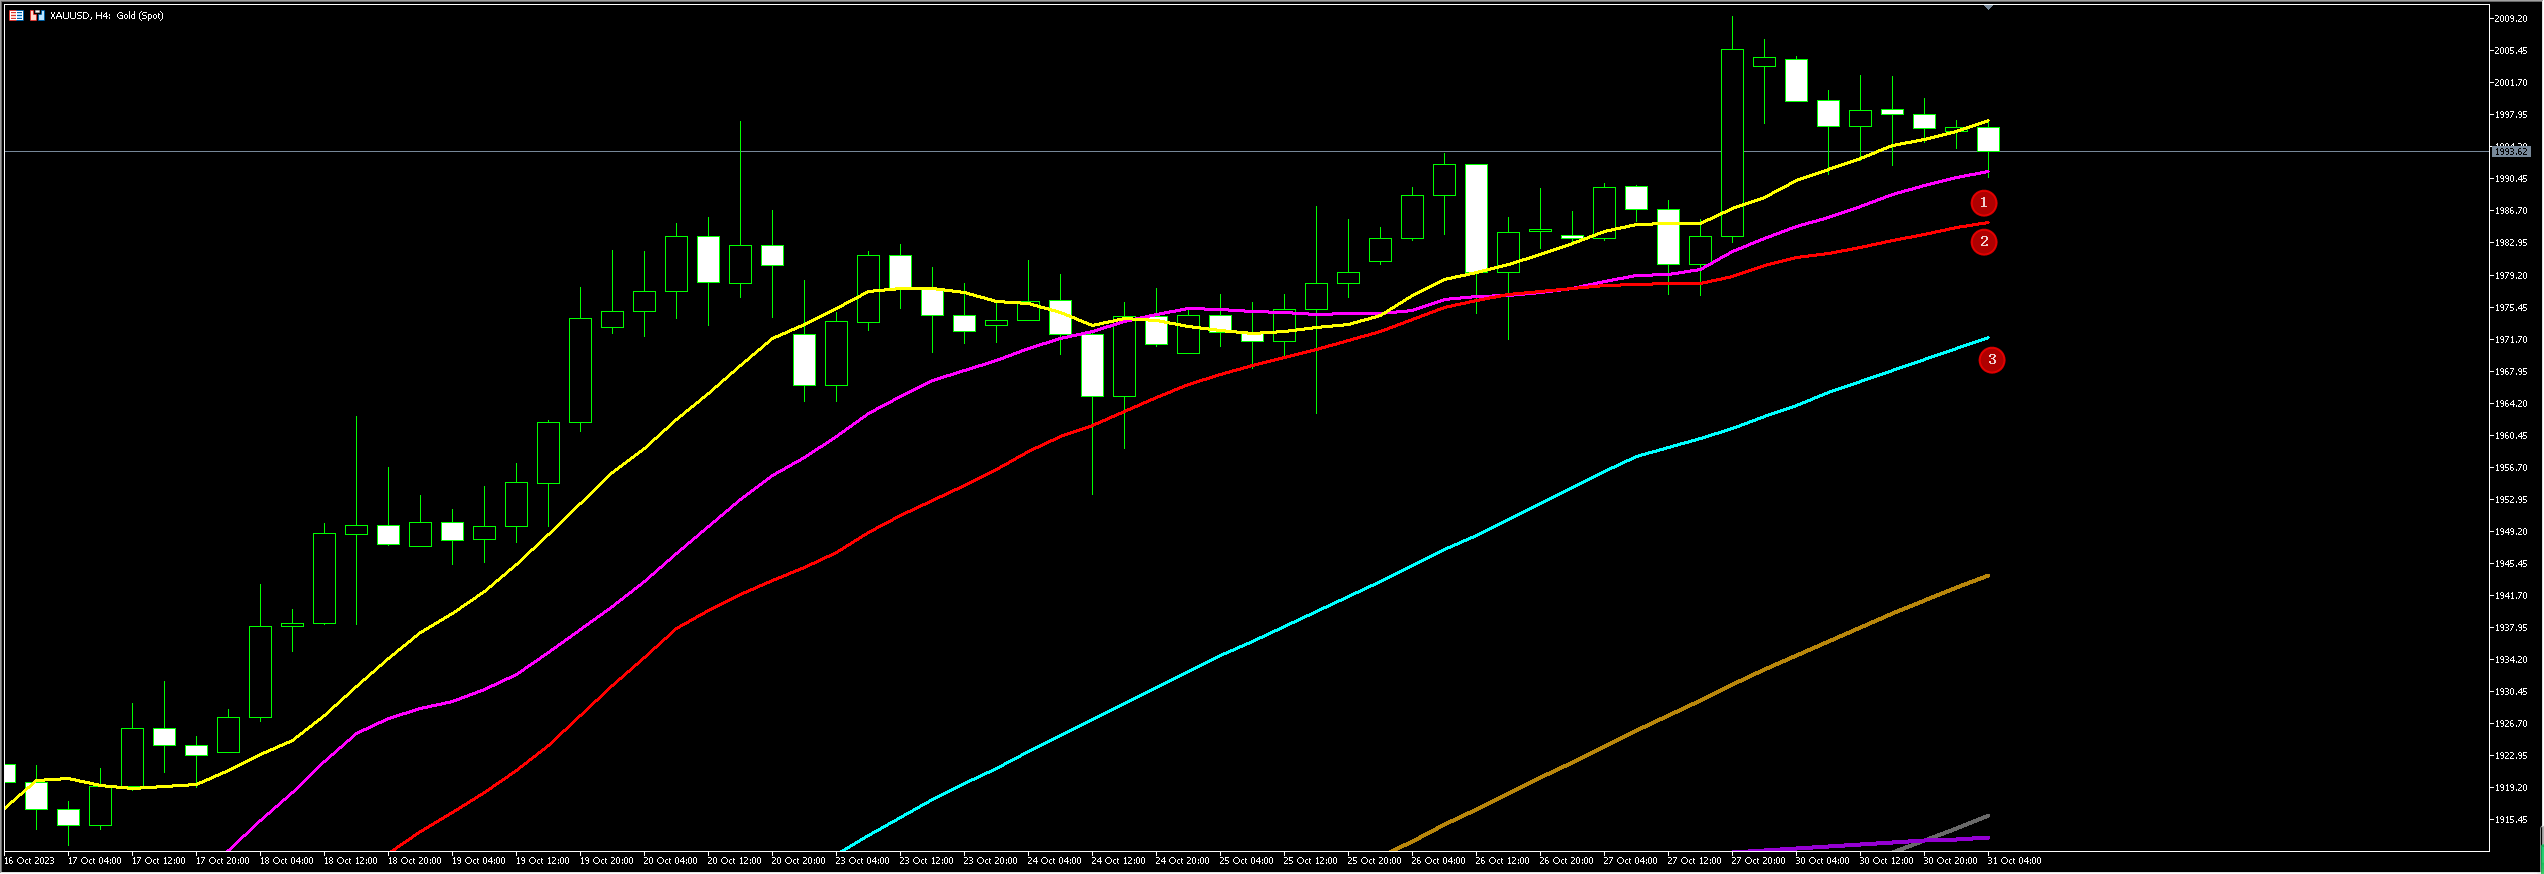Click the 1937.95 price scale label
Viewport: 2544px width, 874px height.
click(2511, 628)
